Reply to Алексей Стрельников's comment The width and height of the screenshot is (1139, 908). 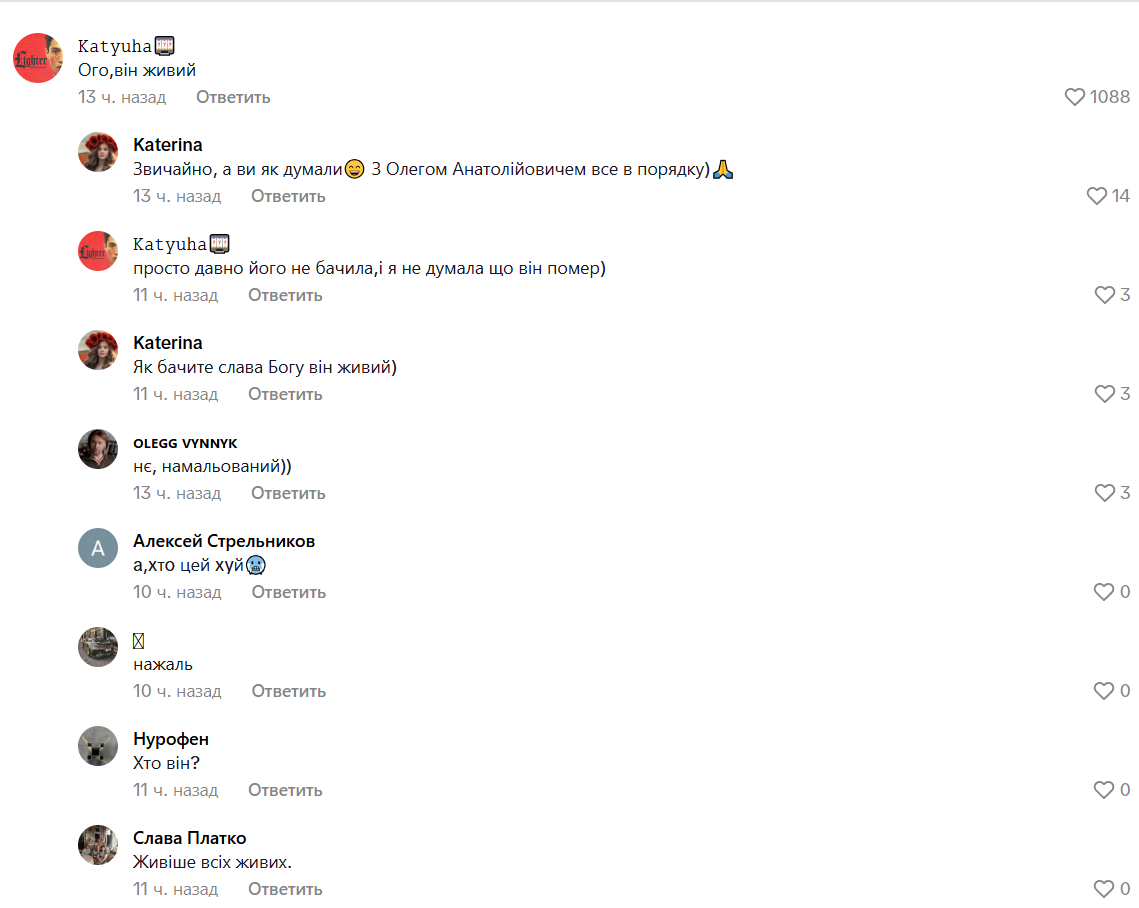point(288,592)
